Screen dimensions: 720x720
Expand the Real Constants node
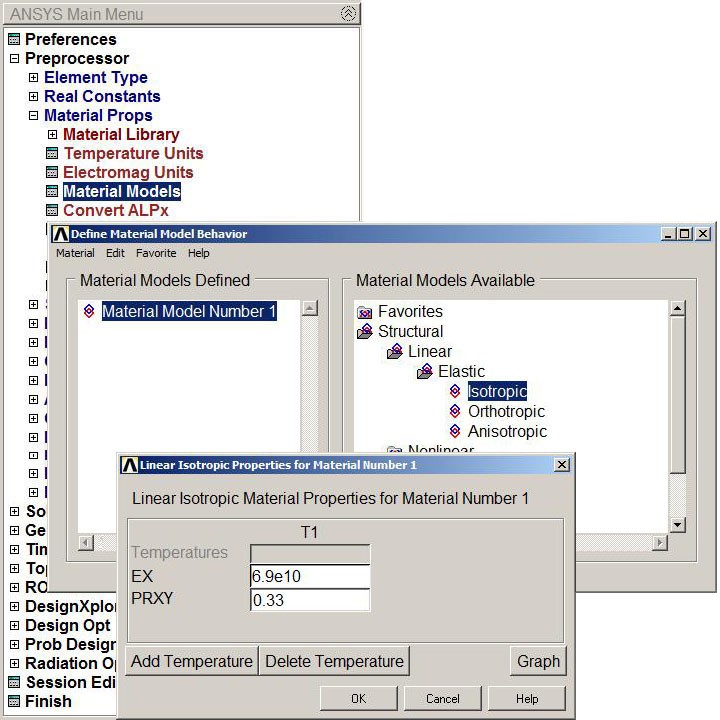33,97
